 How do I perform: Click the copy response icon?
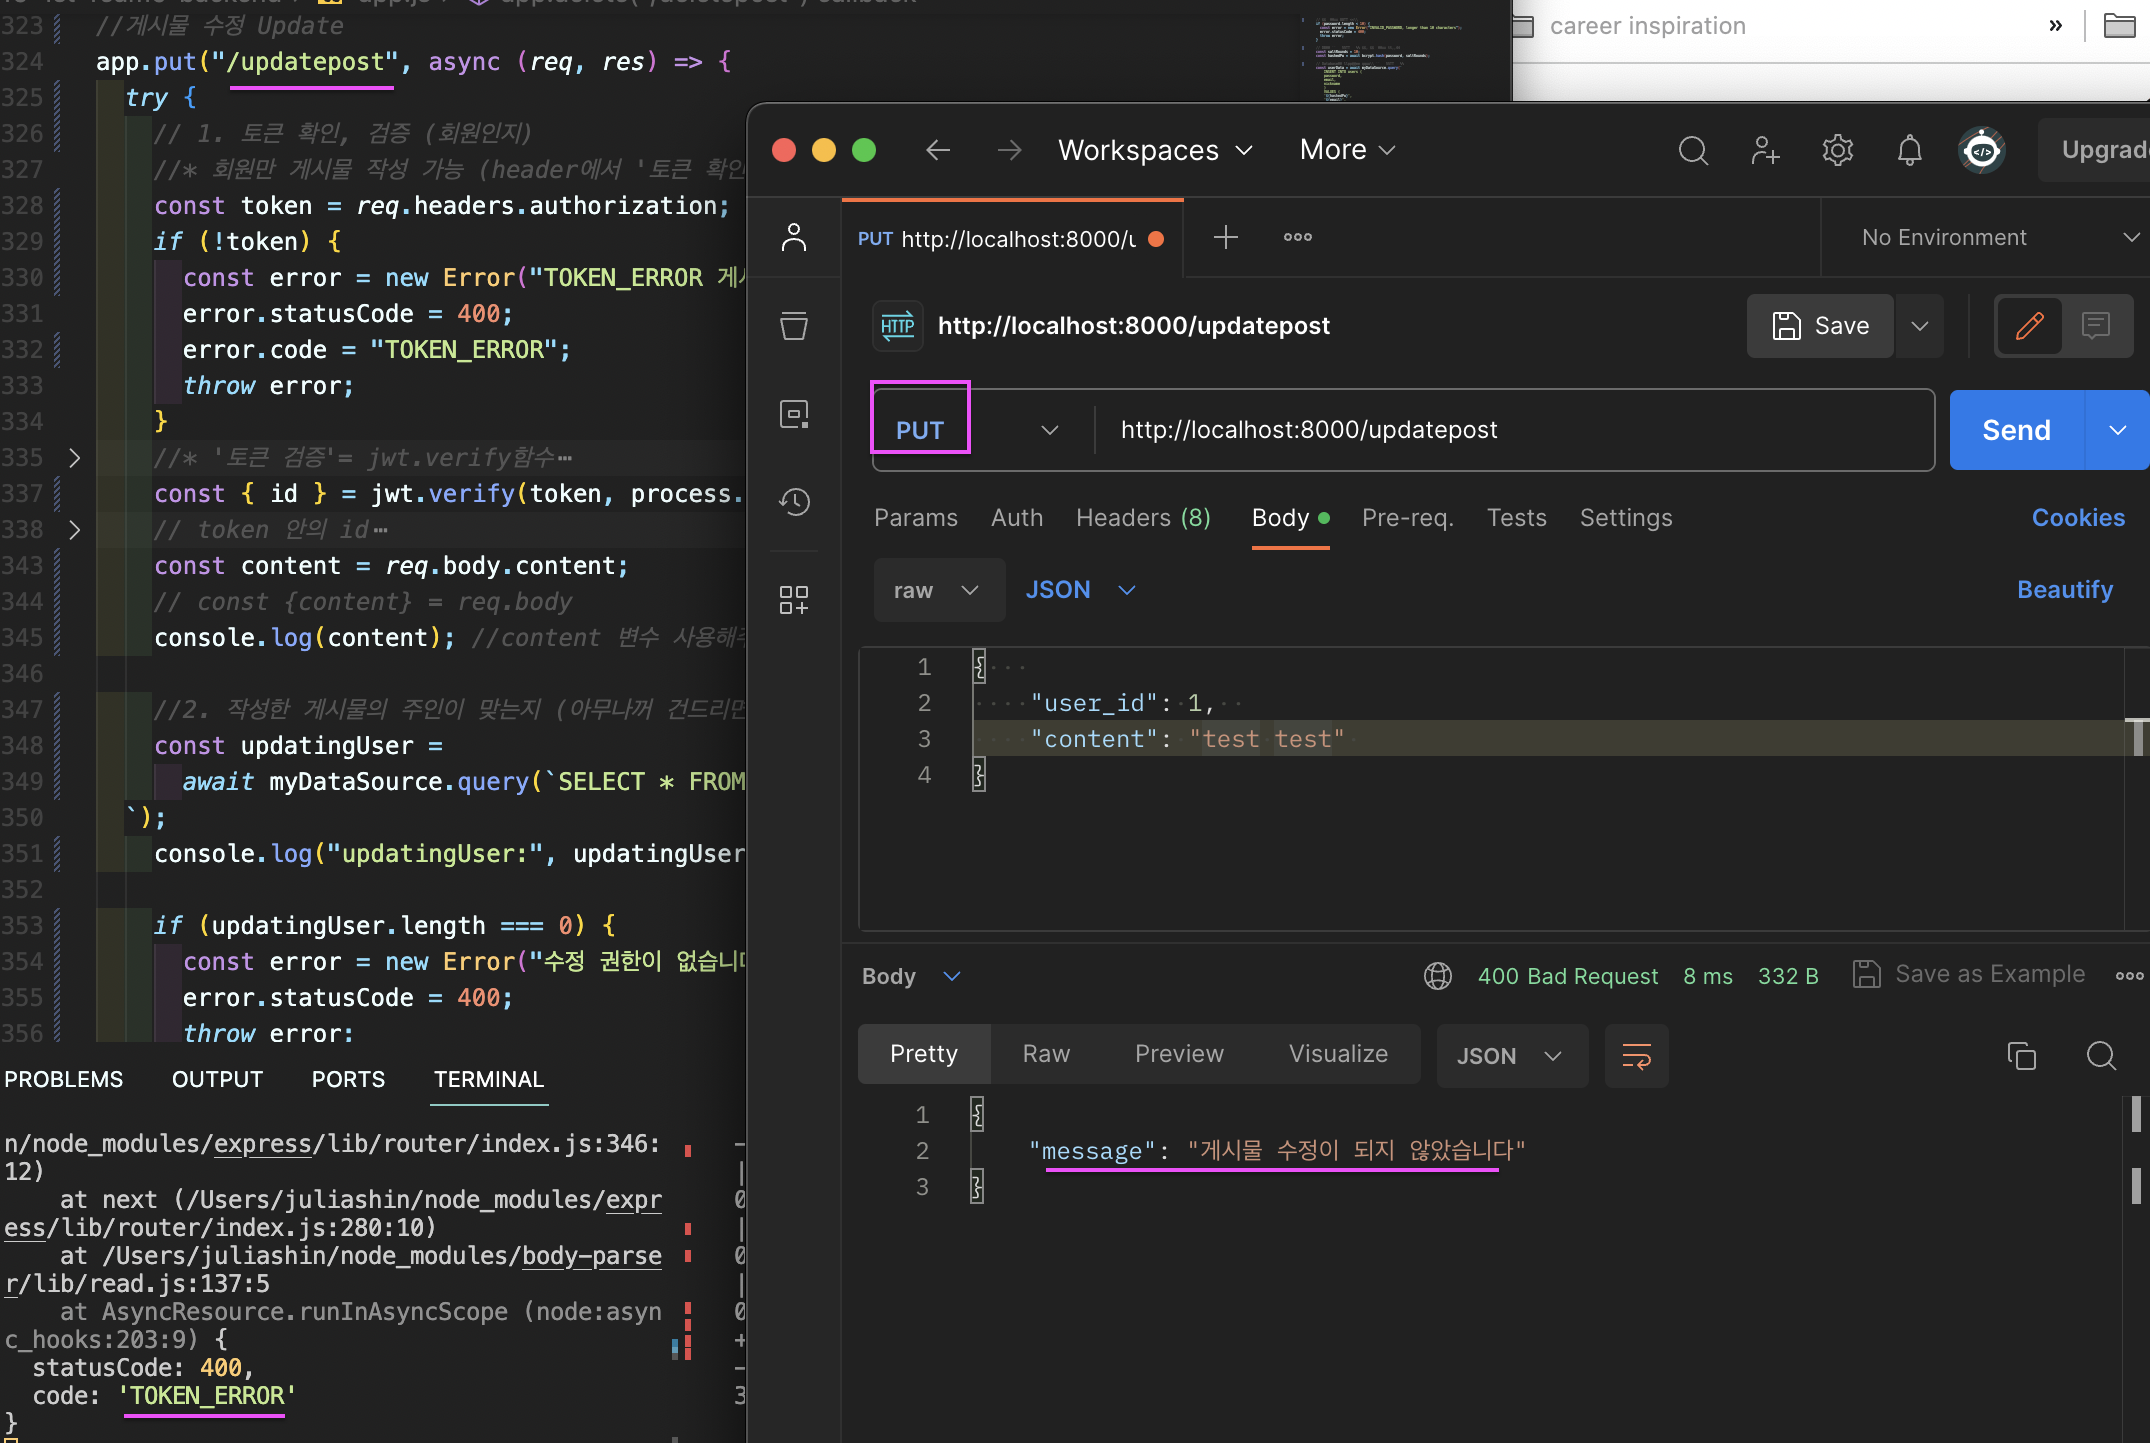pos(2021,1056)
